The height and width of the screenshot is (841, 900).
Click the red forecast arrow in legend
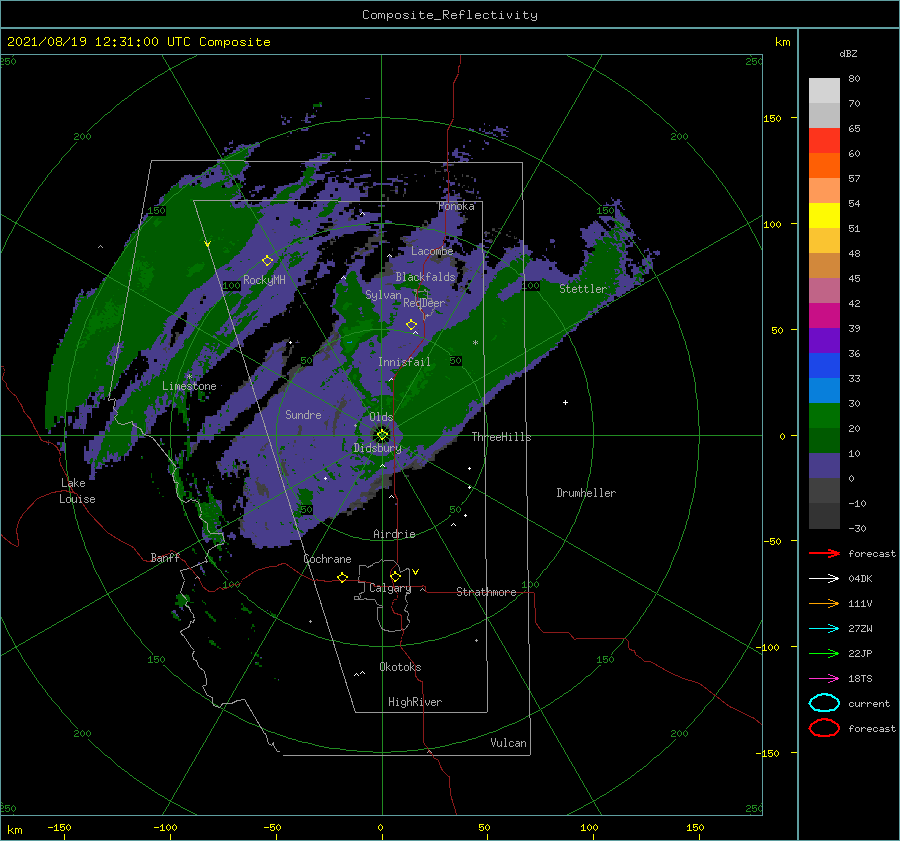pos(824,553)
